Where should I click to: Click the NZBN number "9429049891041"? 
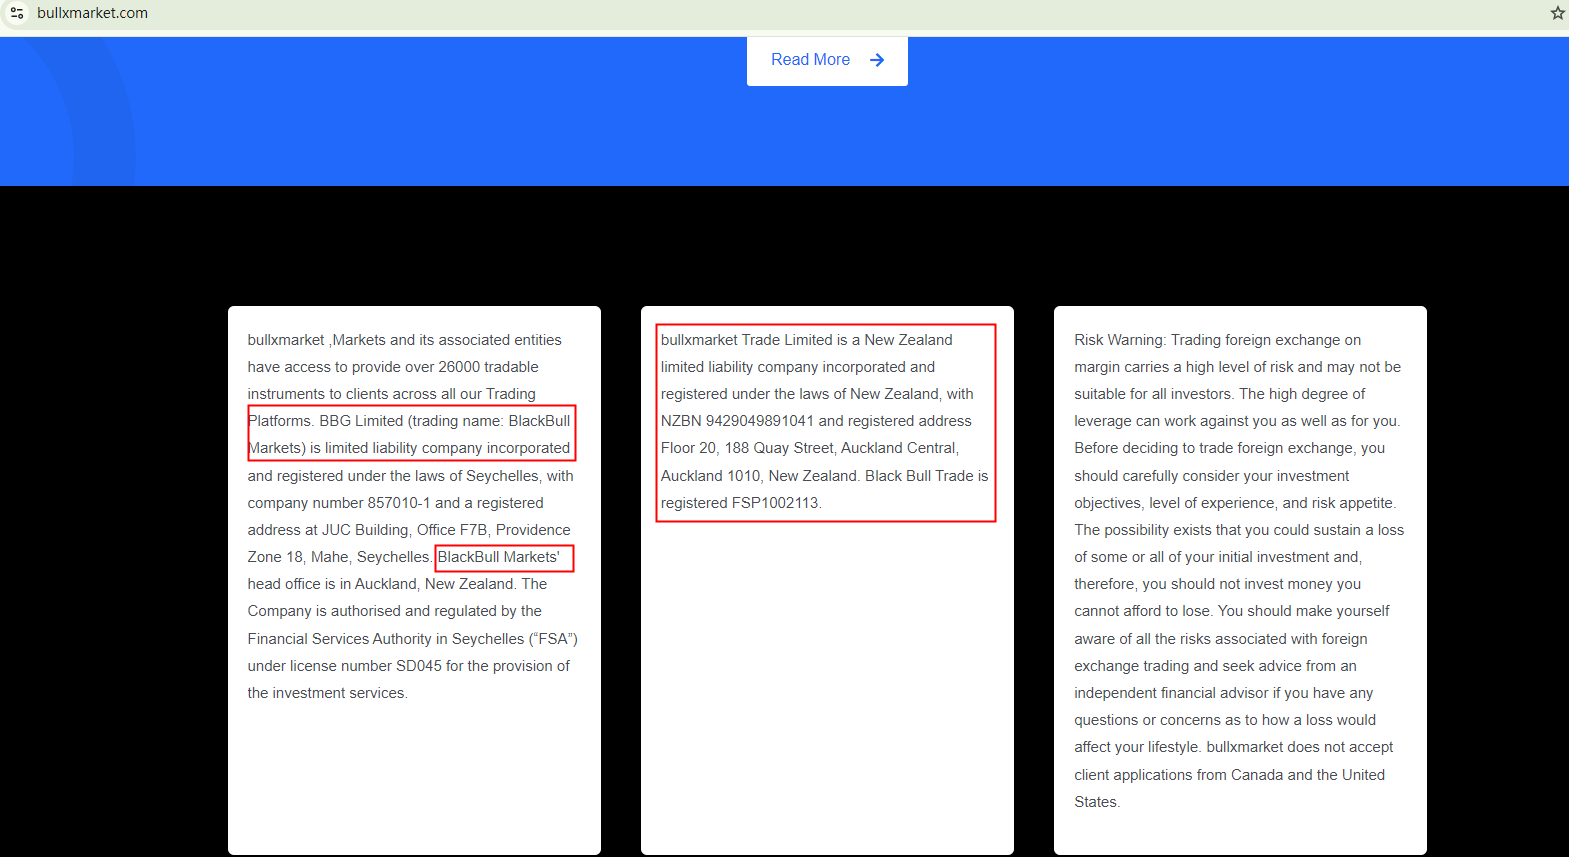[760, 421]
